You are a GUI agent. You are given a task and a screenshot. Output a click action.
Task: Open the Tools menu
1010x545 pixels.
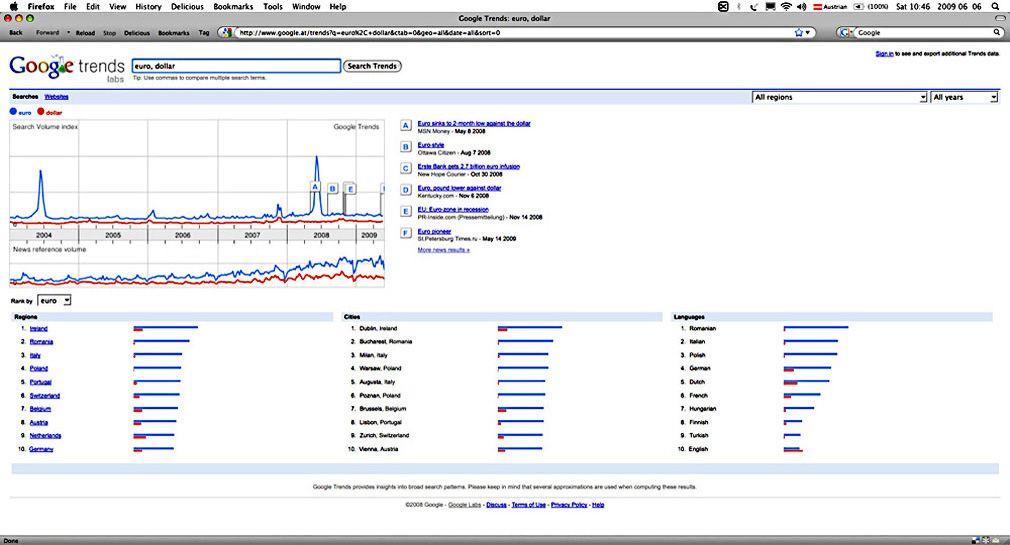(272, 6)
